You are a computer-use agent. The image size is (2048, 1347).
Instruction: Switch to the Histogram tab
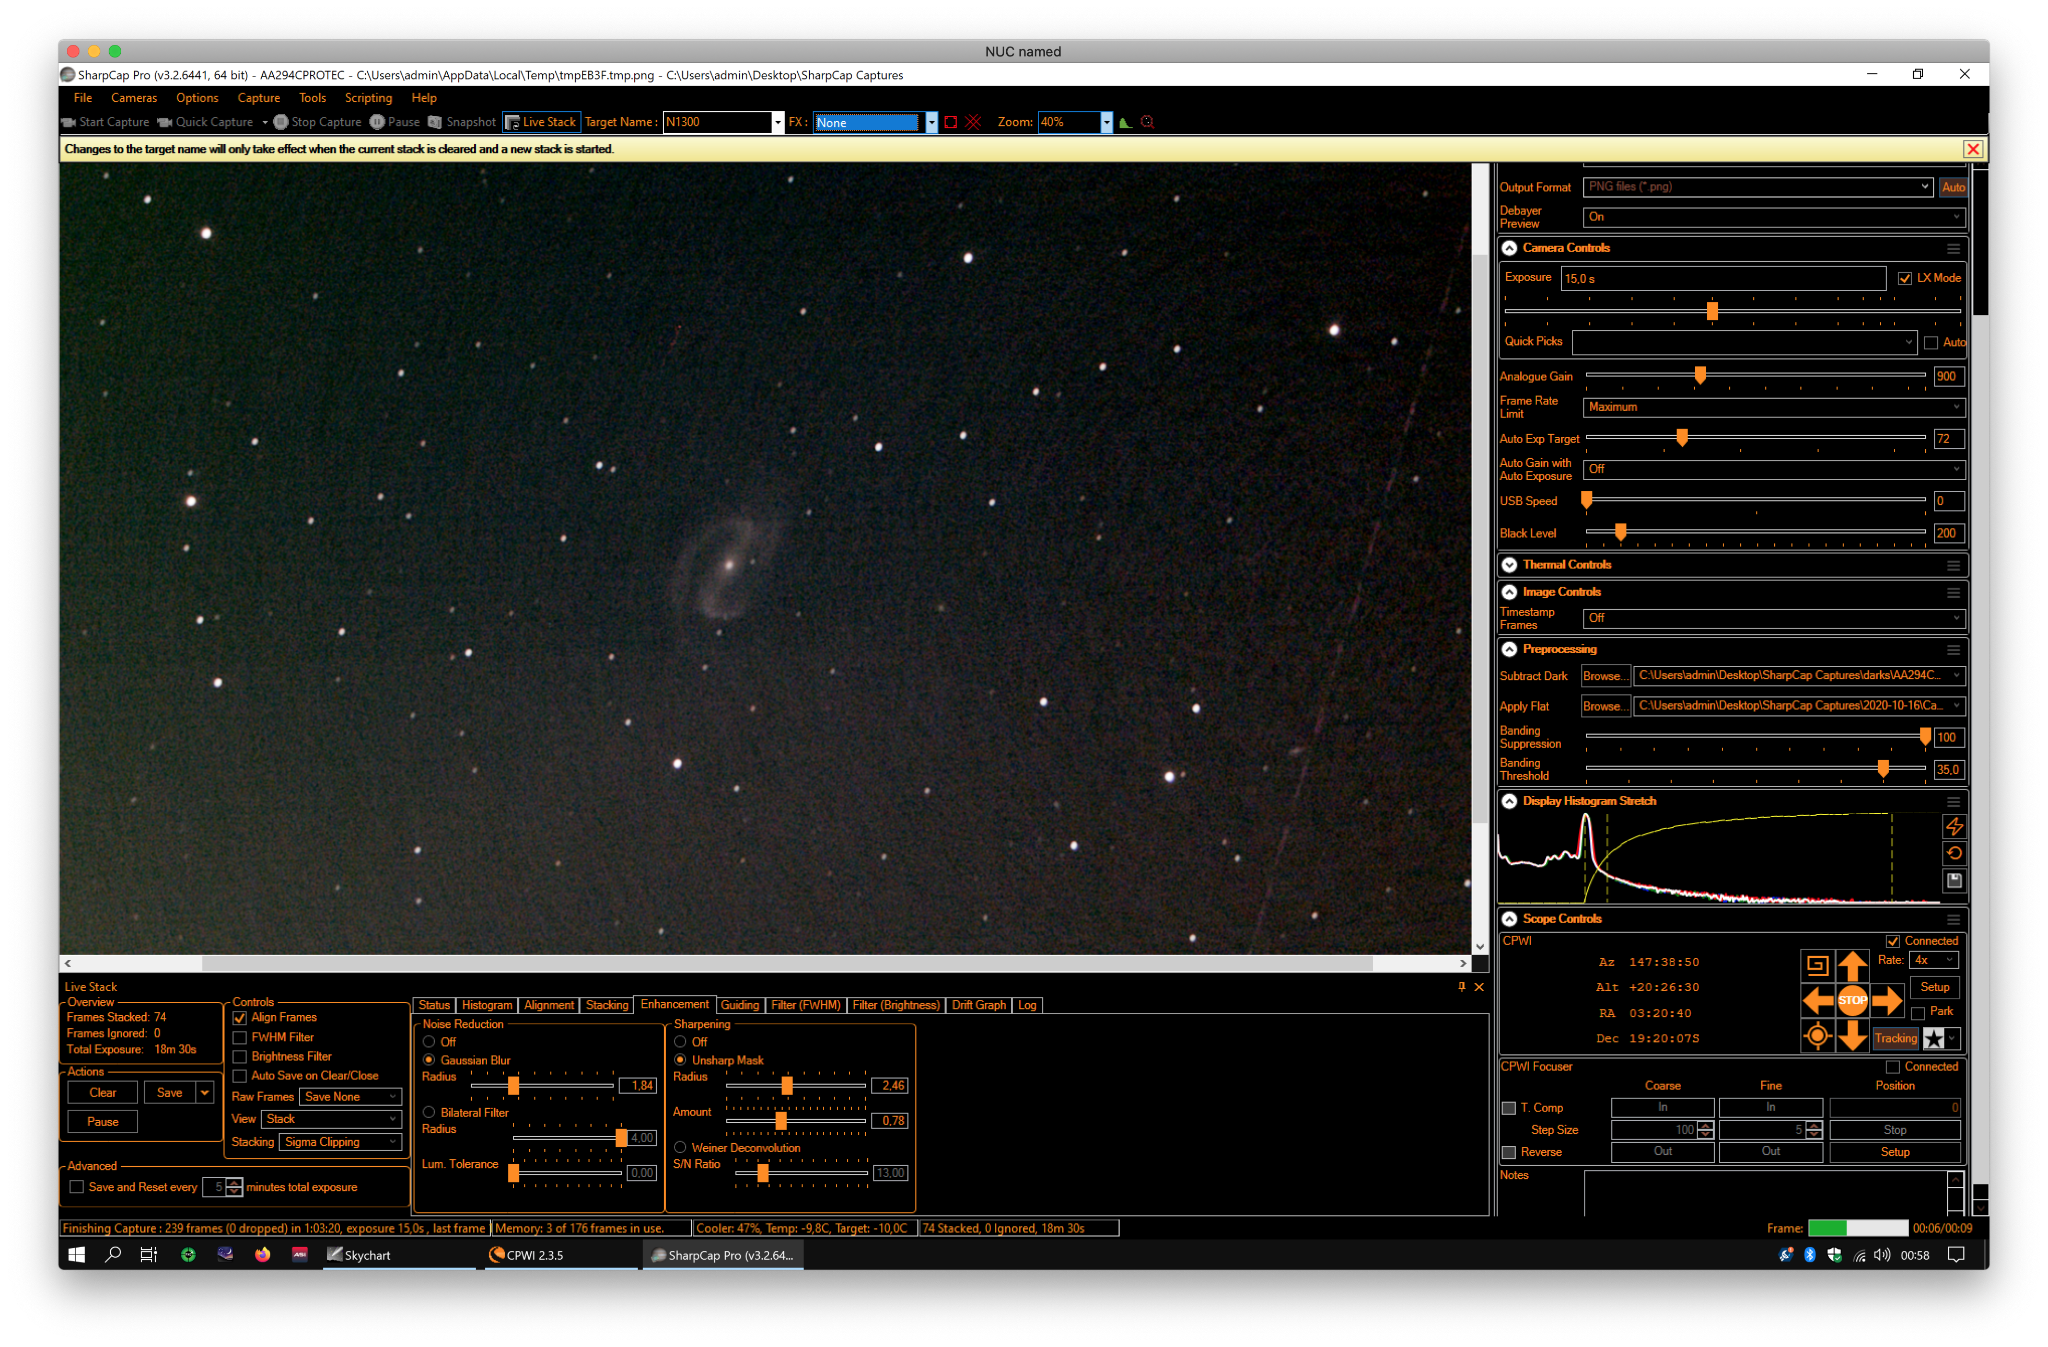pos(487,1005)
